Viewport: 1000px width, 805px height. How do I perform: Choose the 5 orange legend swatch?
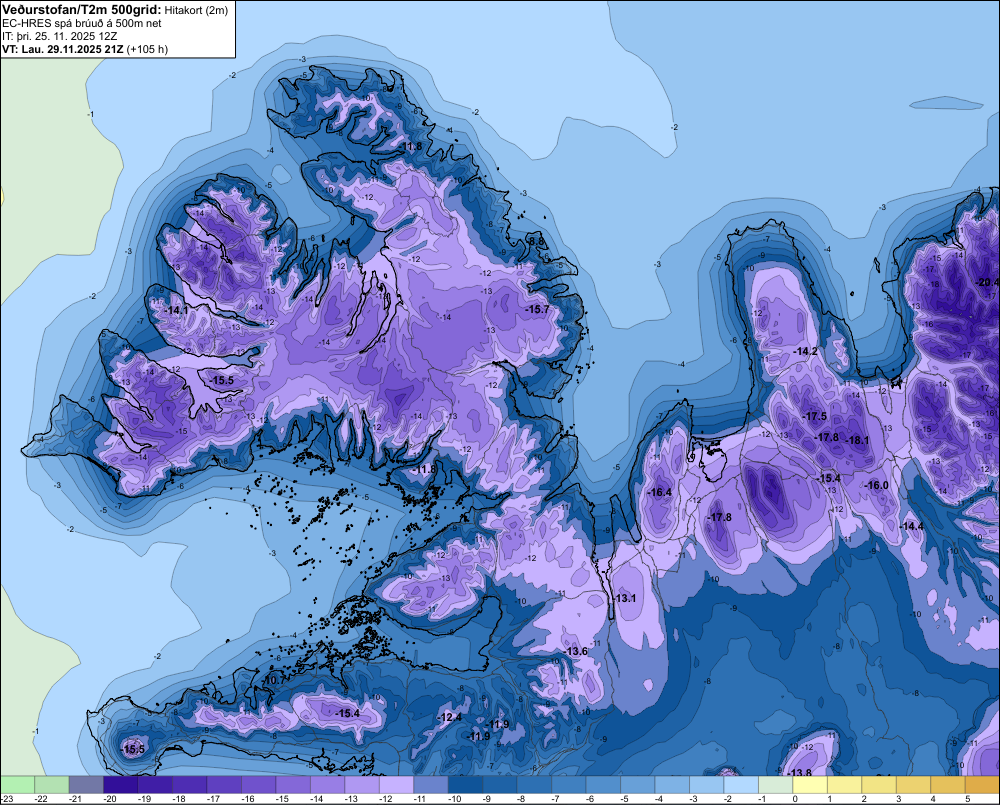click(x=982, y=785)
